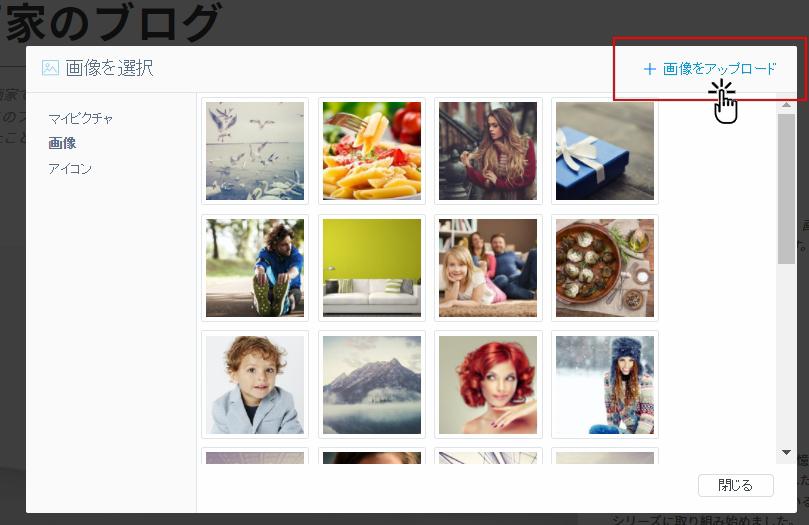Select the misty mountain landscape image
Screen dimensions: 809x525
(372, 385)
